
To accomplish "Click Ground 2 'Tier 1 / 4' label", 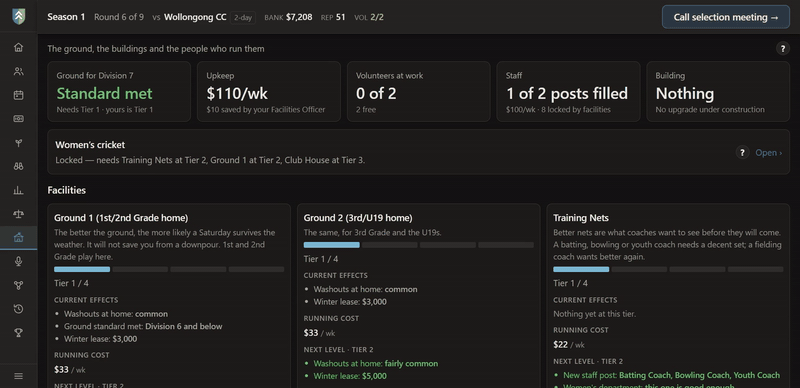I will click(321, 259).
